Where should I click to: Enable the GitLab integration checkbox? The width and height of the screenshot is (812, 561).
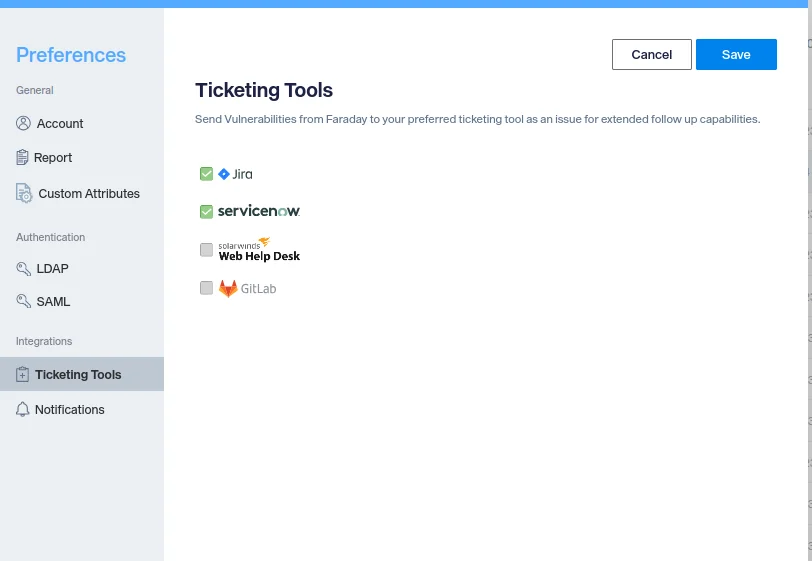coord(206,288)
